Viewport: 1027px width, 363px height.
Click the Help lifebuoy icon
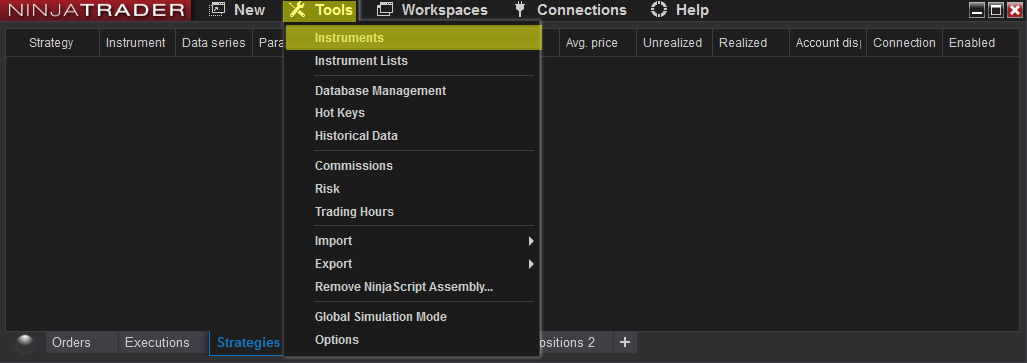[658, 10]
